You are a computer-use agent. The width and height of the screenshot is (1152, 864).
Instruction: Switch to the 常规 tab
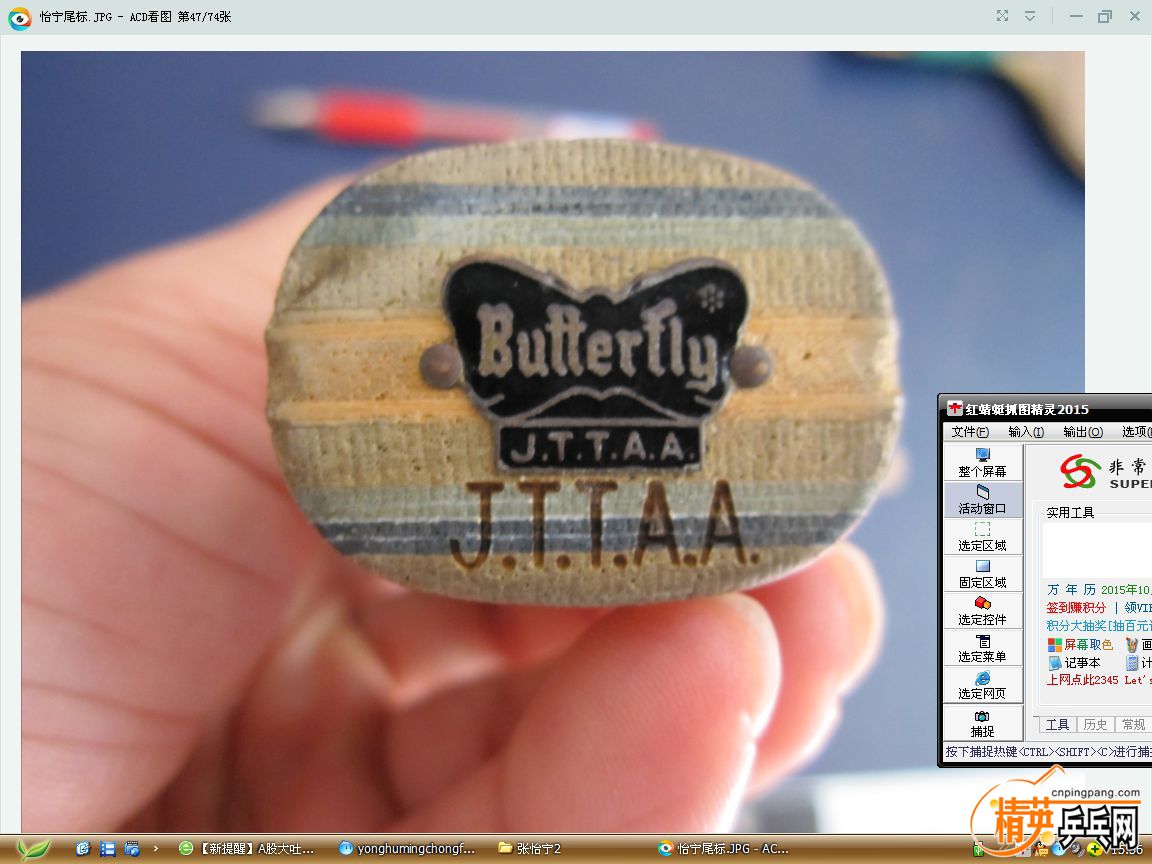[1134, 724]
